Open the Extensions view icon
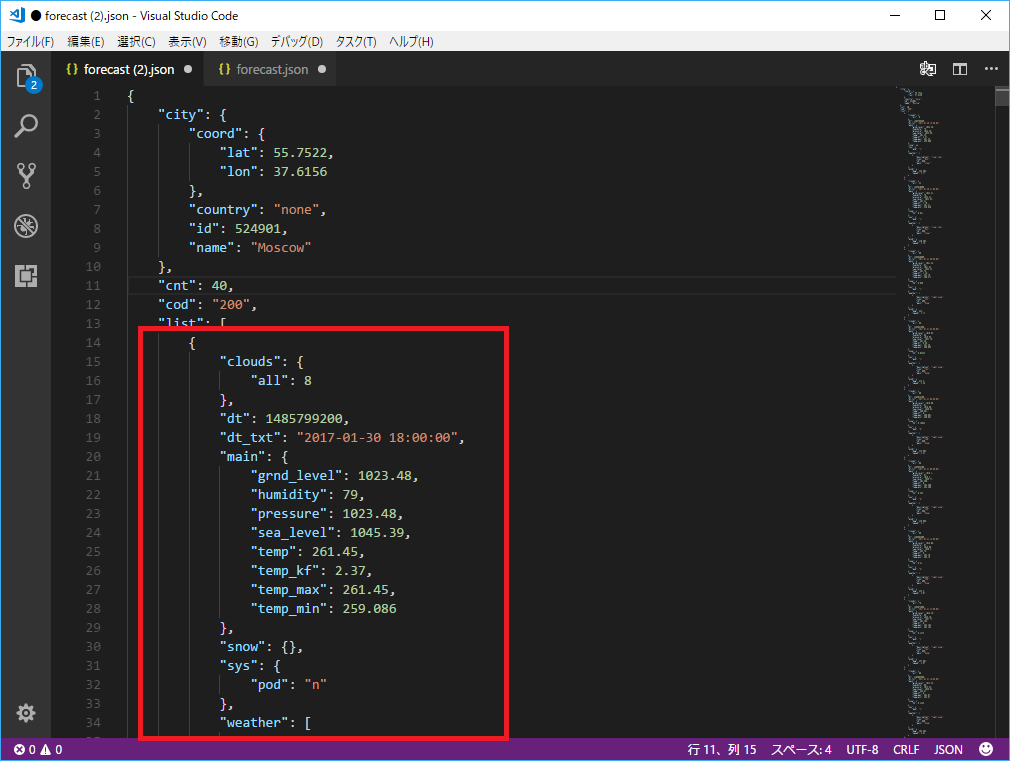1010x762 pixels. (26, 276)
